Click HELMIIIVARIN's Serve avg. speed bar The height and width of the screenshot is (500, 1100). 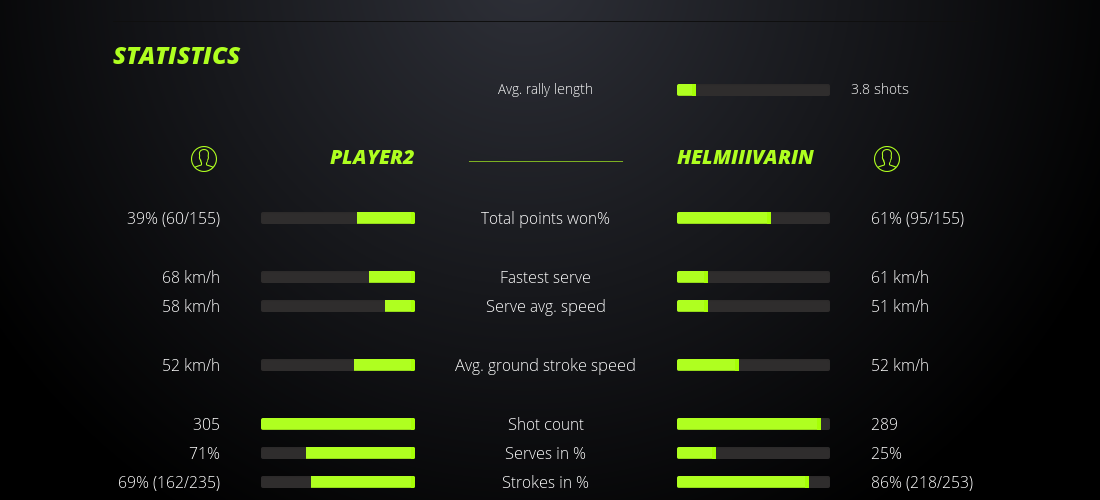click(x=753, y=306)
